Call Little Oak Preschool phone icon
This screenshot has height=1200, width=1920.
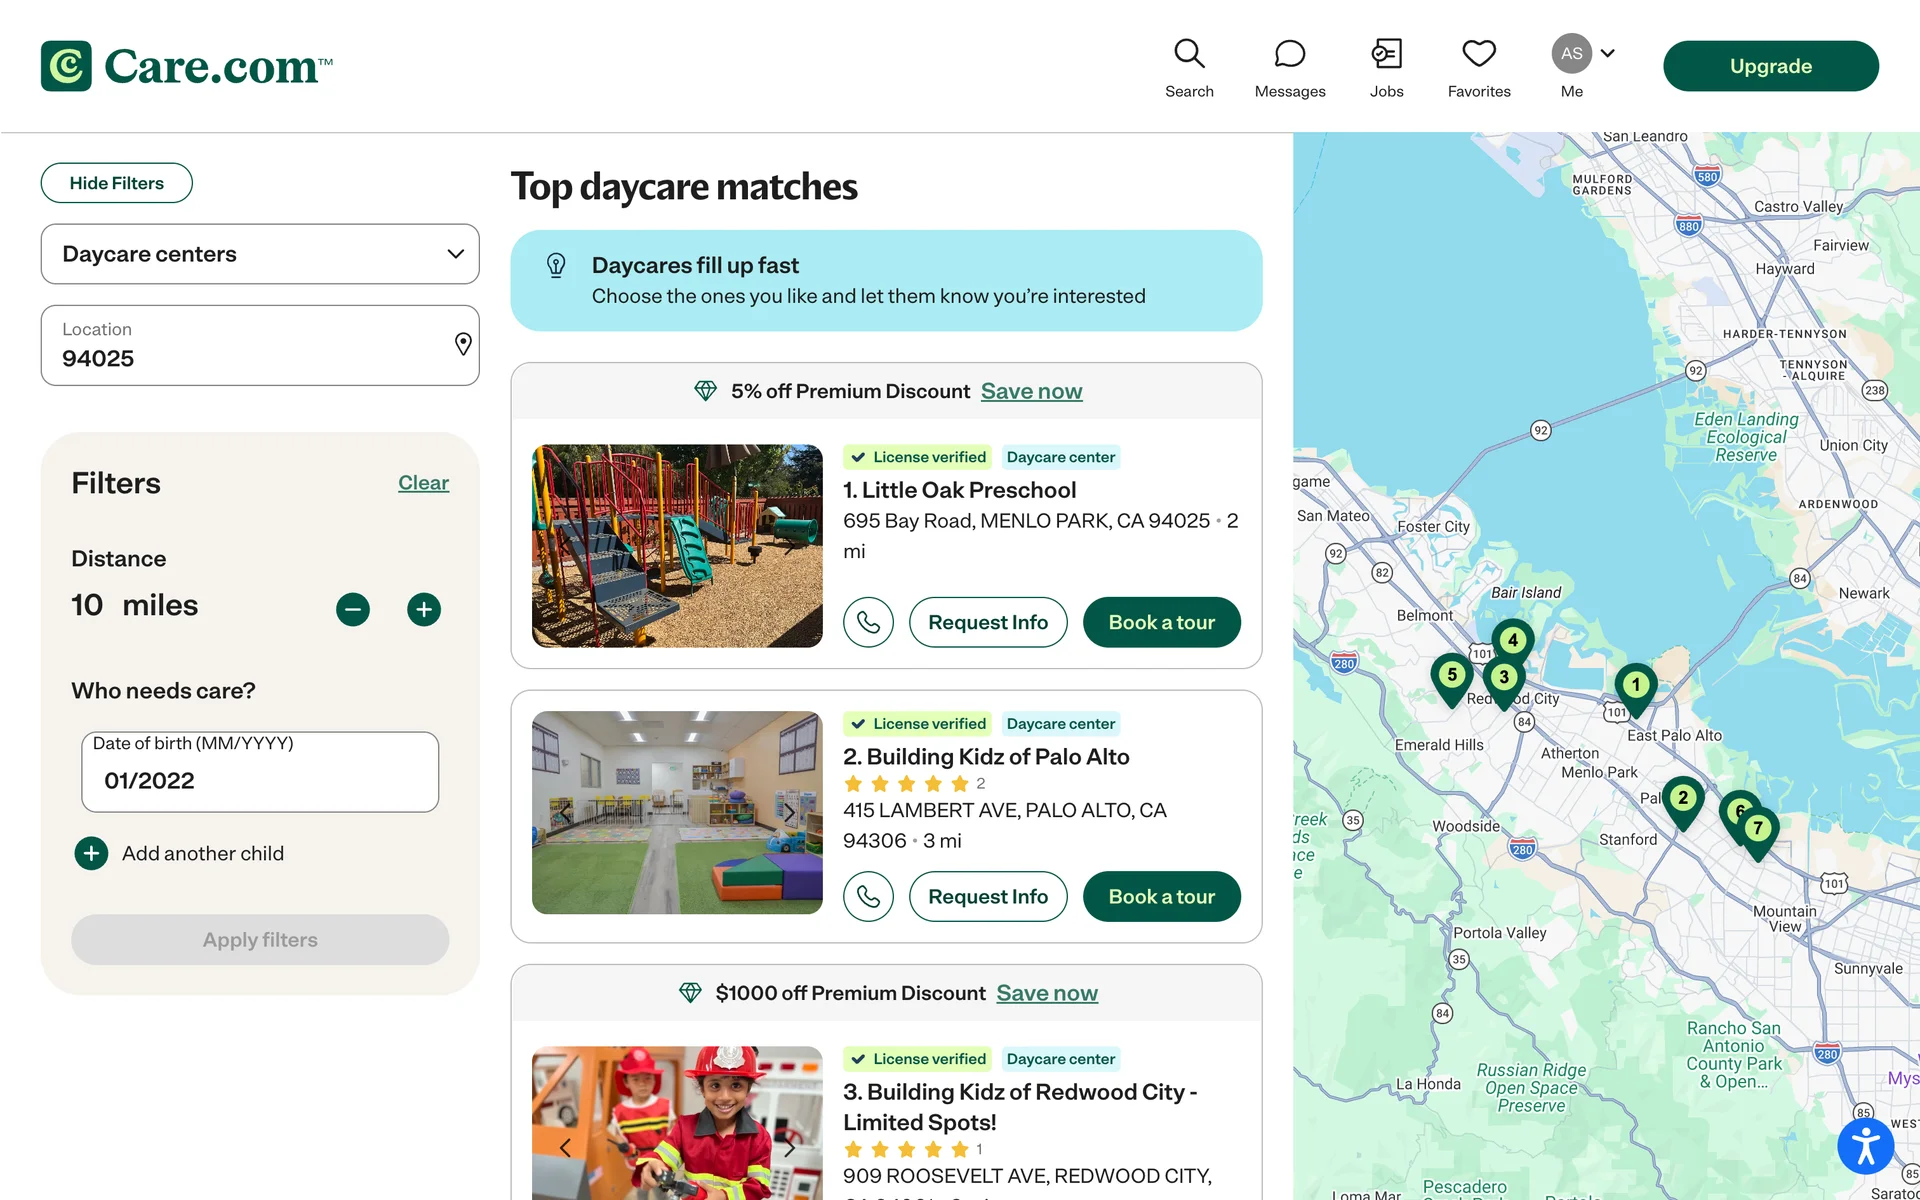pyautogui.click(x=868, y=622)
